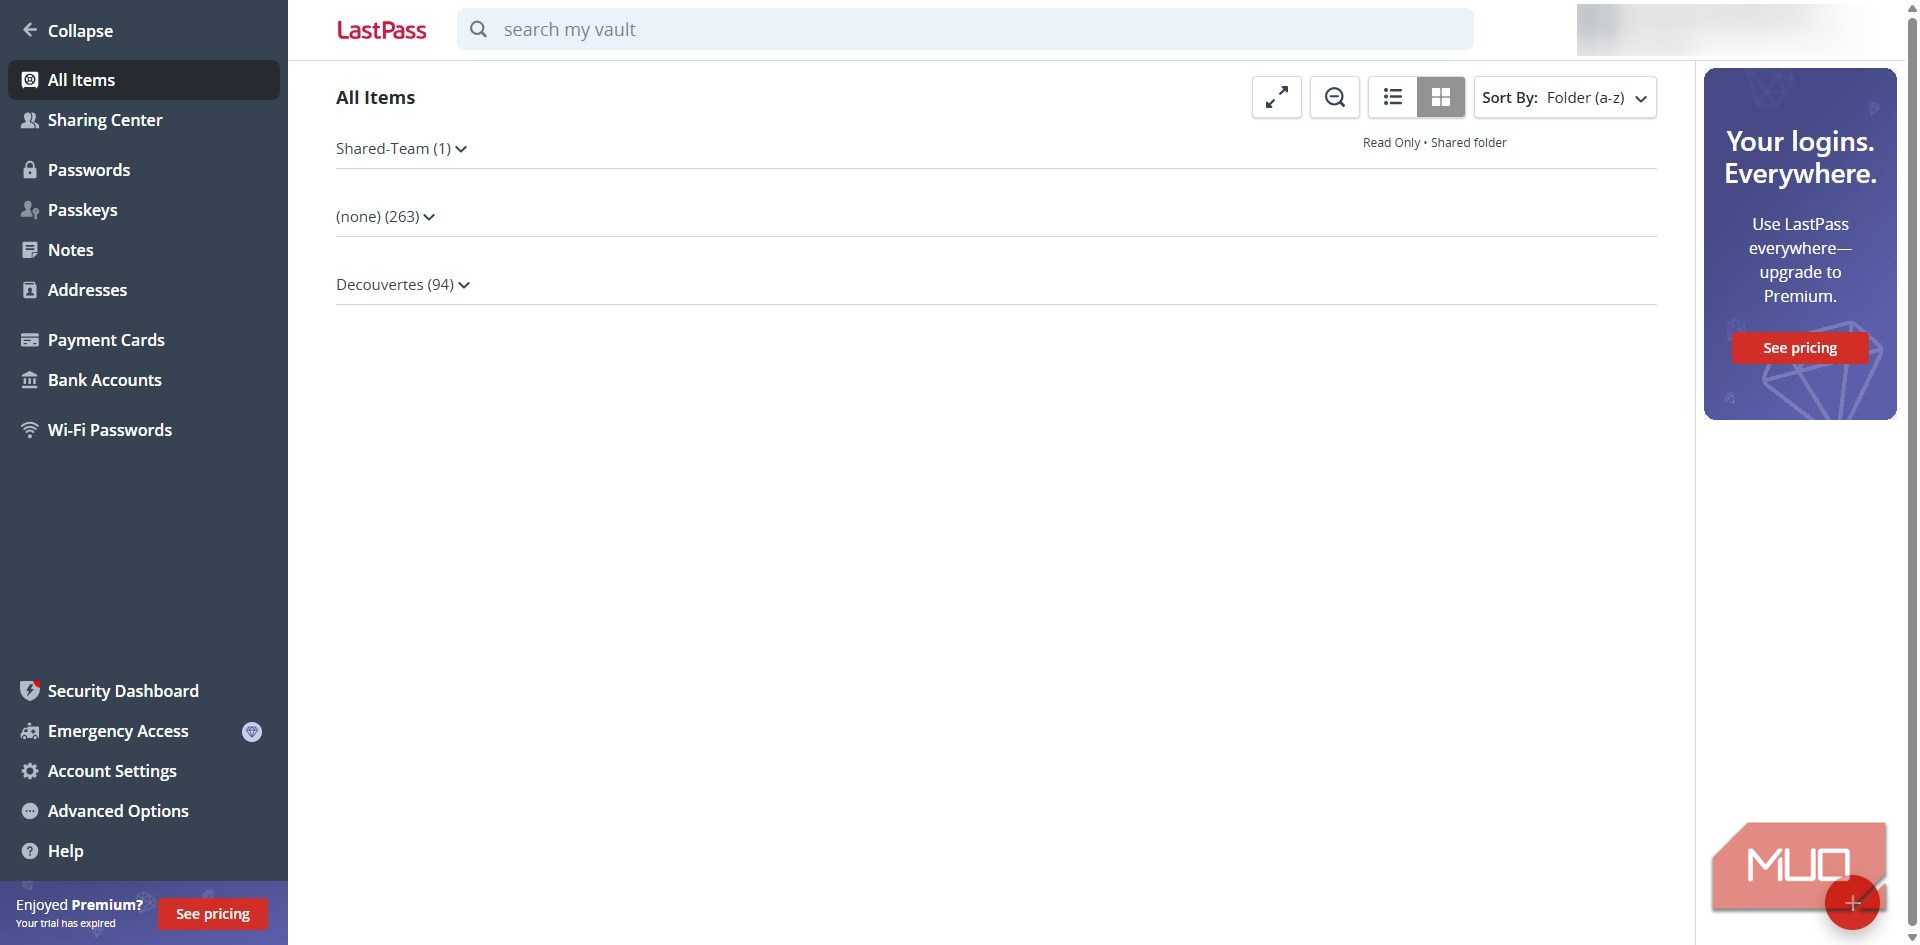Click the red add item plus button
Screen dimensions: 1920x945
1852,903
